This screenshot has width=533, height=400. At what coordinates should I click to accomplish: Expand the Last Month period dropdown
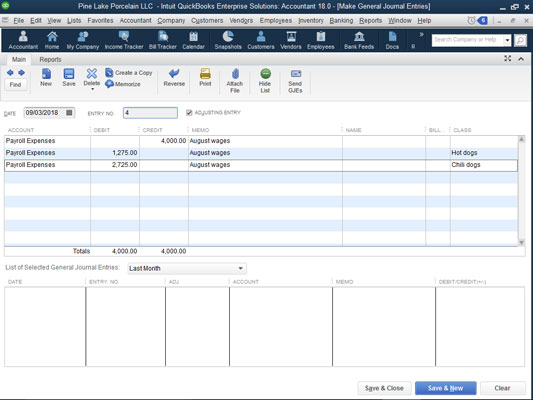tap(240, 268)
